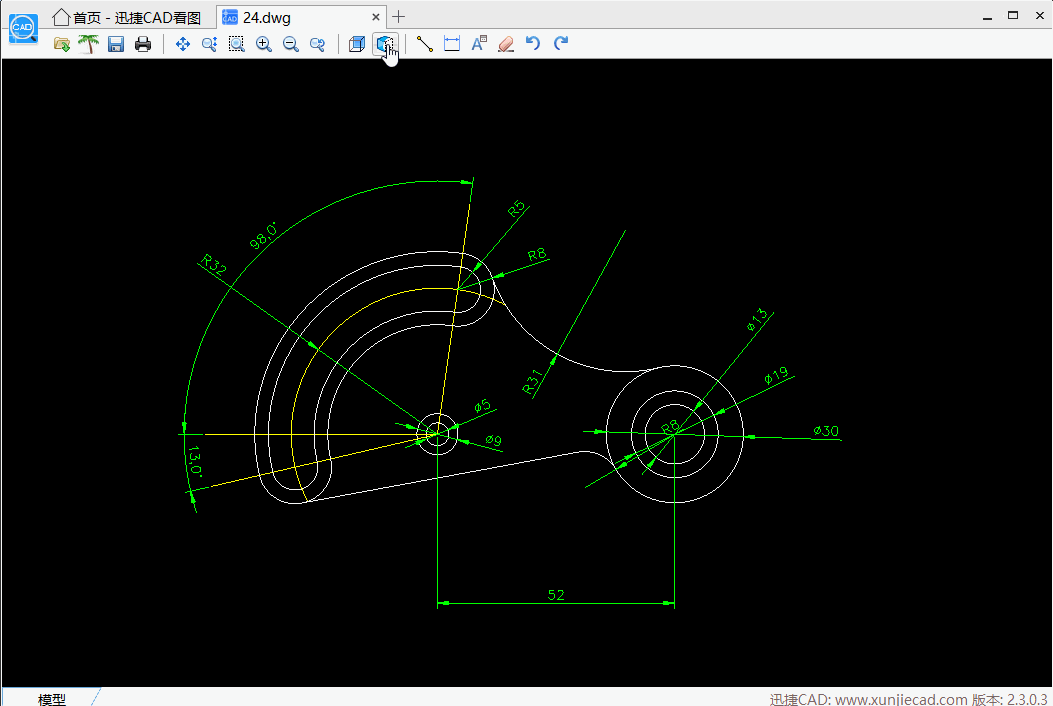The height and width of the screenshot is (706, 1053).
Task: Click the R5 radius label
Action: [x=516, y=209]
